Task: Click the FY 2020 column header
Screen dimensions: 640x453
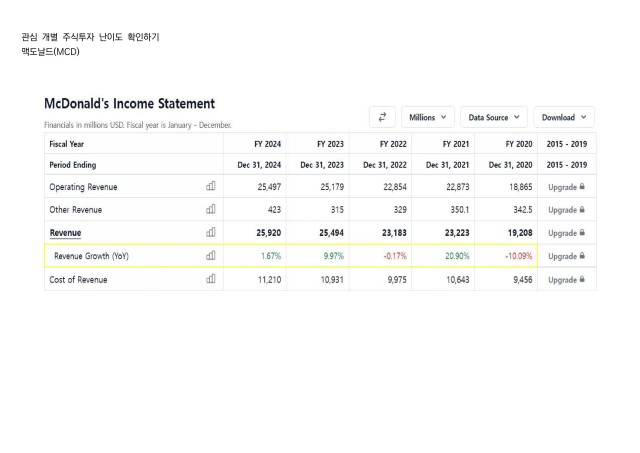Action: [x=519, y=144]
